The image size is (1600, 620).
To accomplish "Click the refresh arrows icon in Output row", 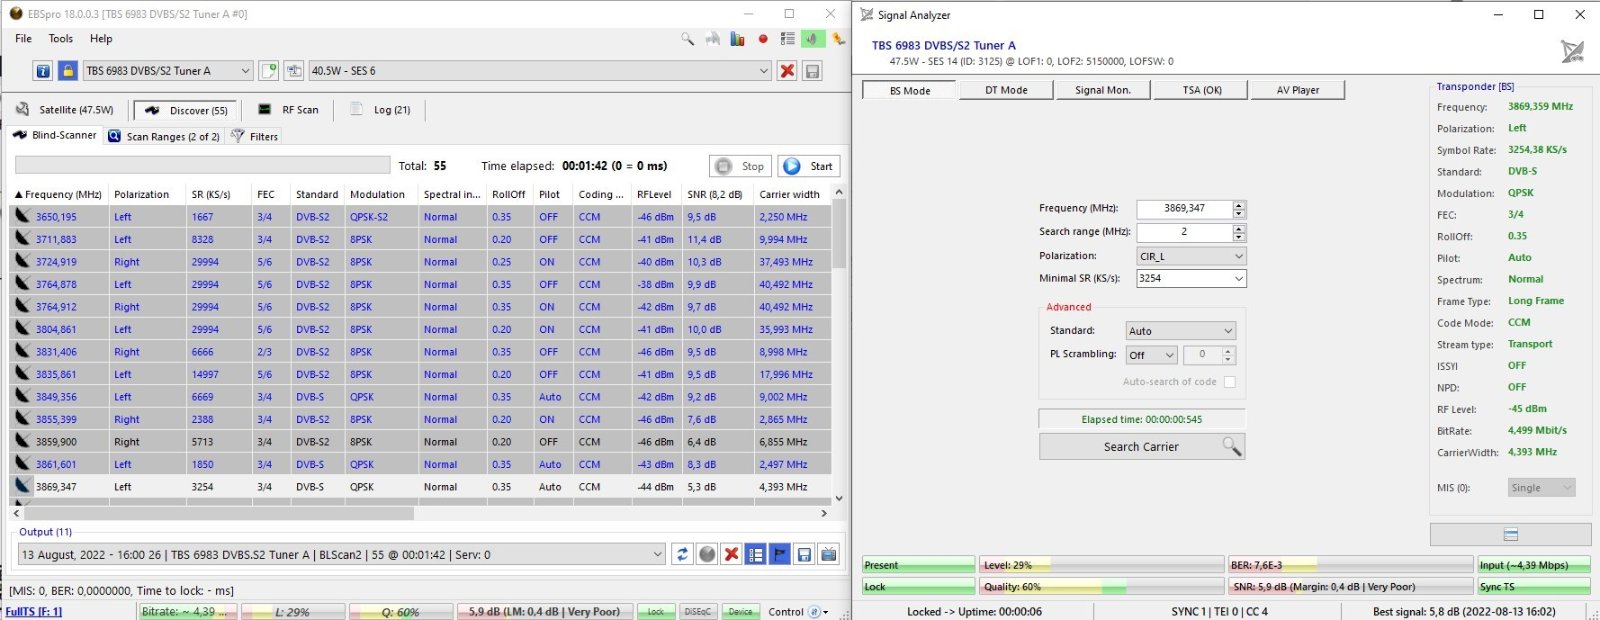I will pos(682,554).
